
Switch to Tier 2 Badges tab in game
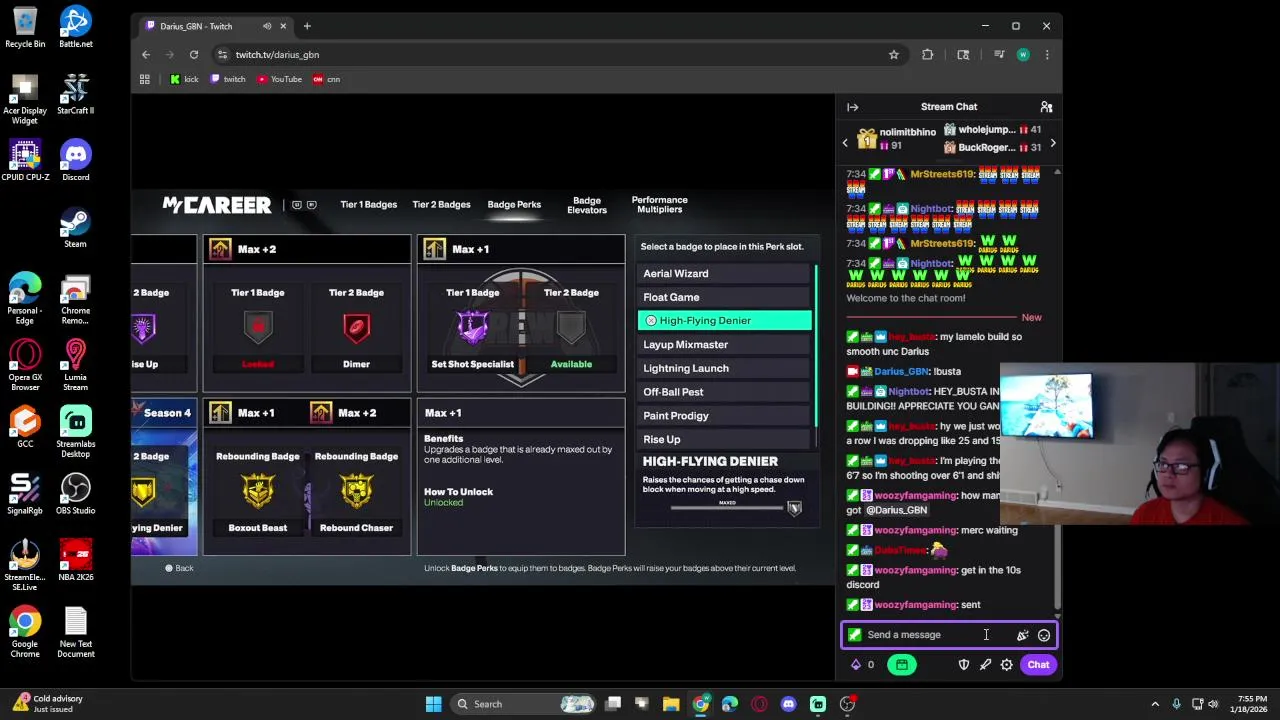pos(441,205)
